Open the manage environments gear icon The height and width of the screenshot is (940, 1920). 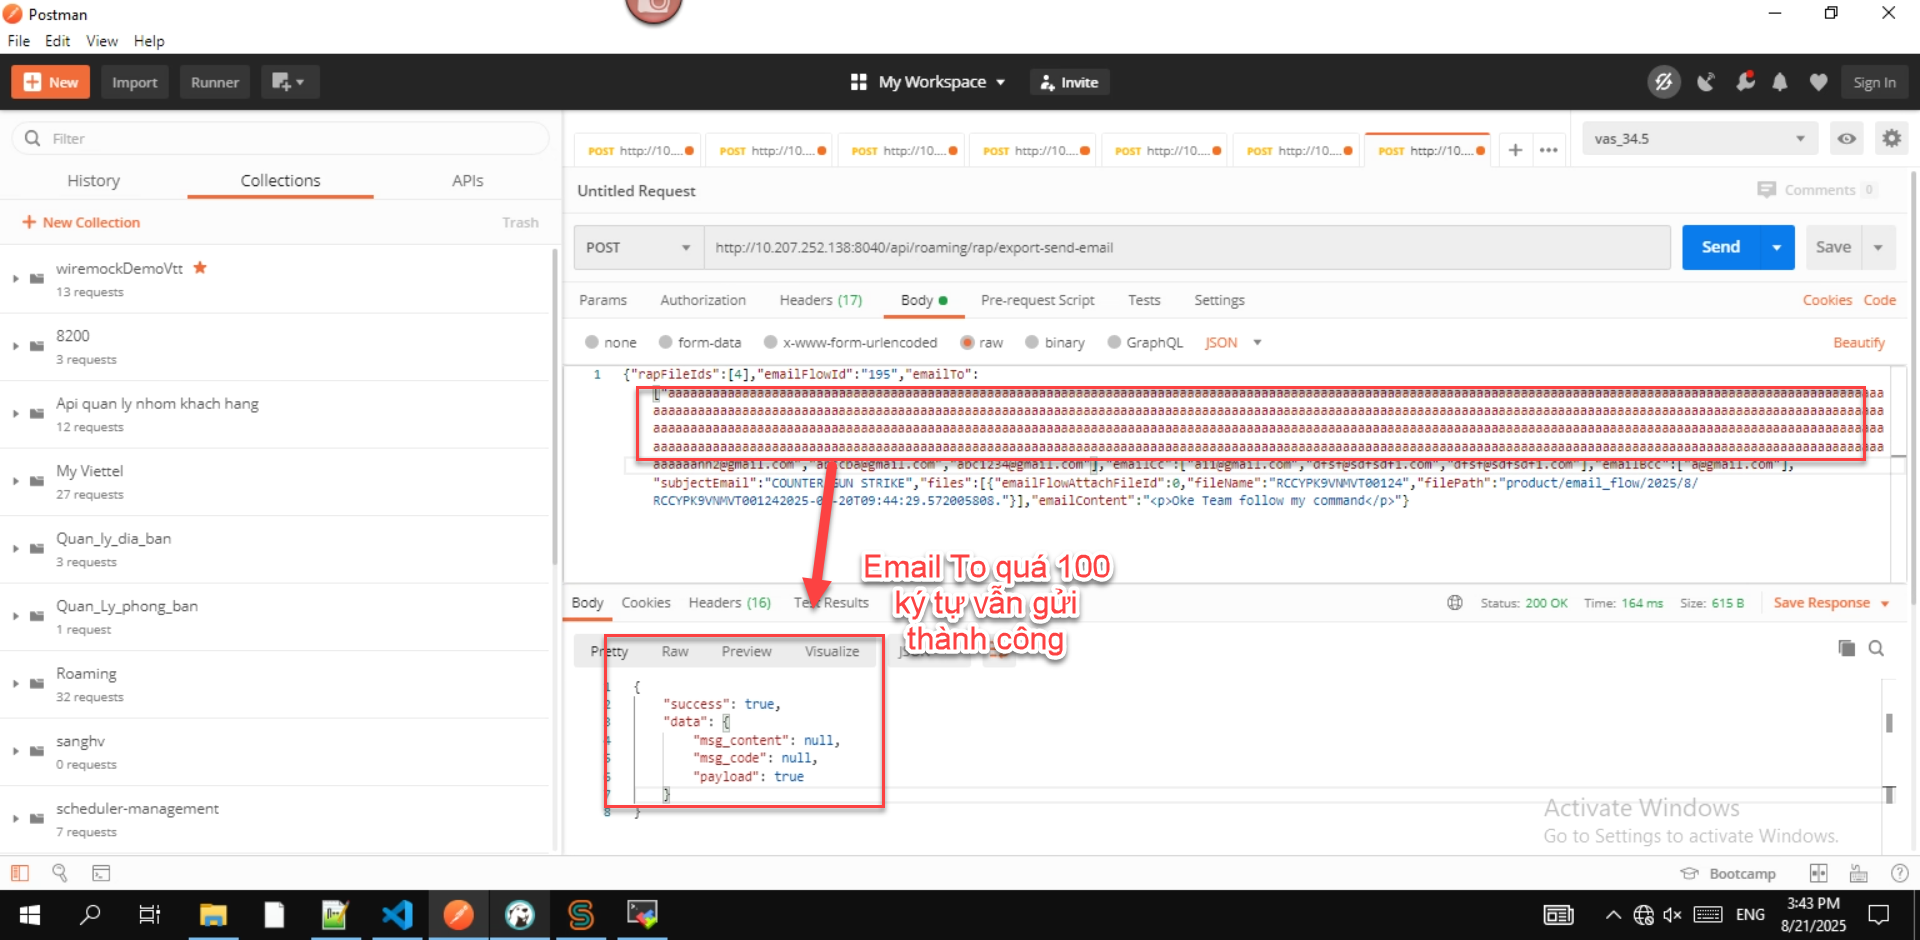[x=1891, y=139]
